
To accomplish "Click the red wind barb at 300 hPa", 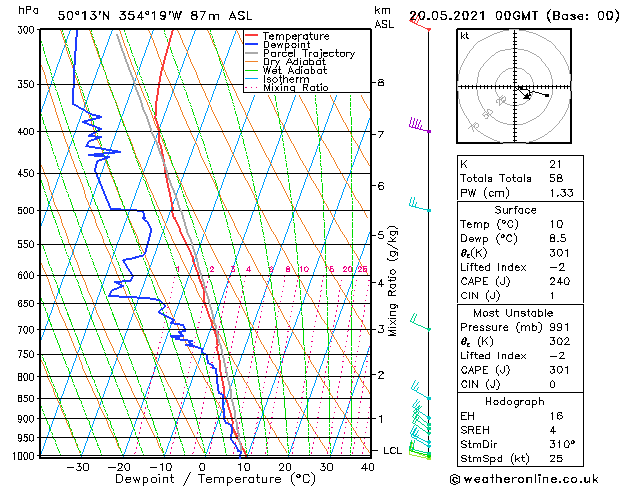I will [420, 22].
